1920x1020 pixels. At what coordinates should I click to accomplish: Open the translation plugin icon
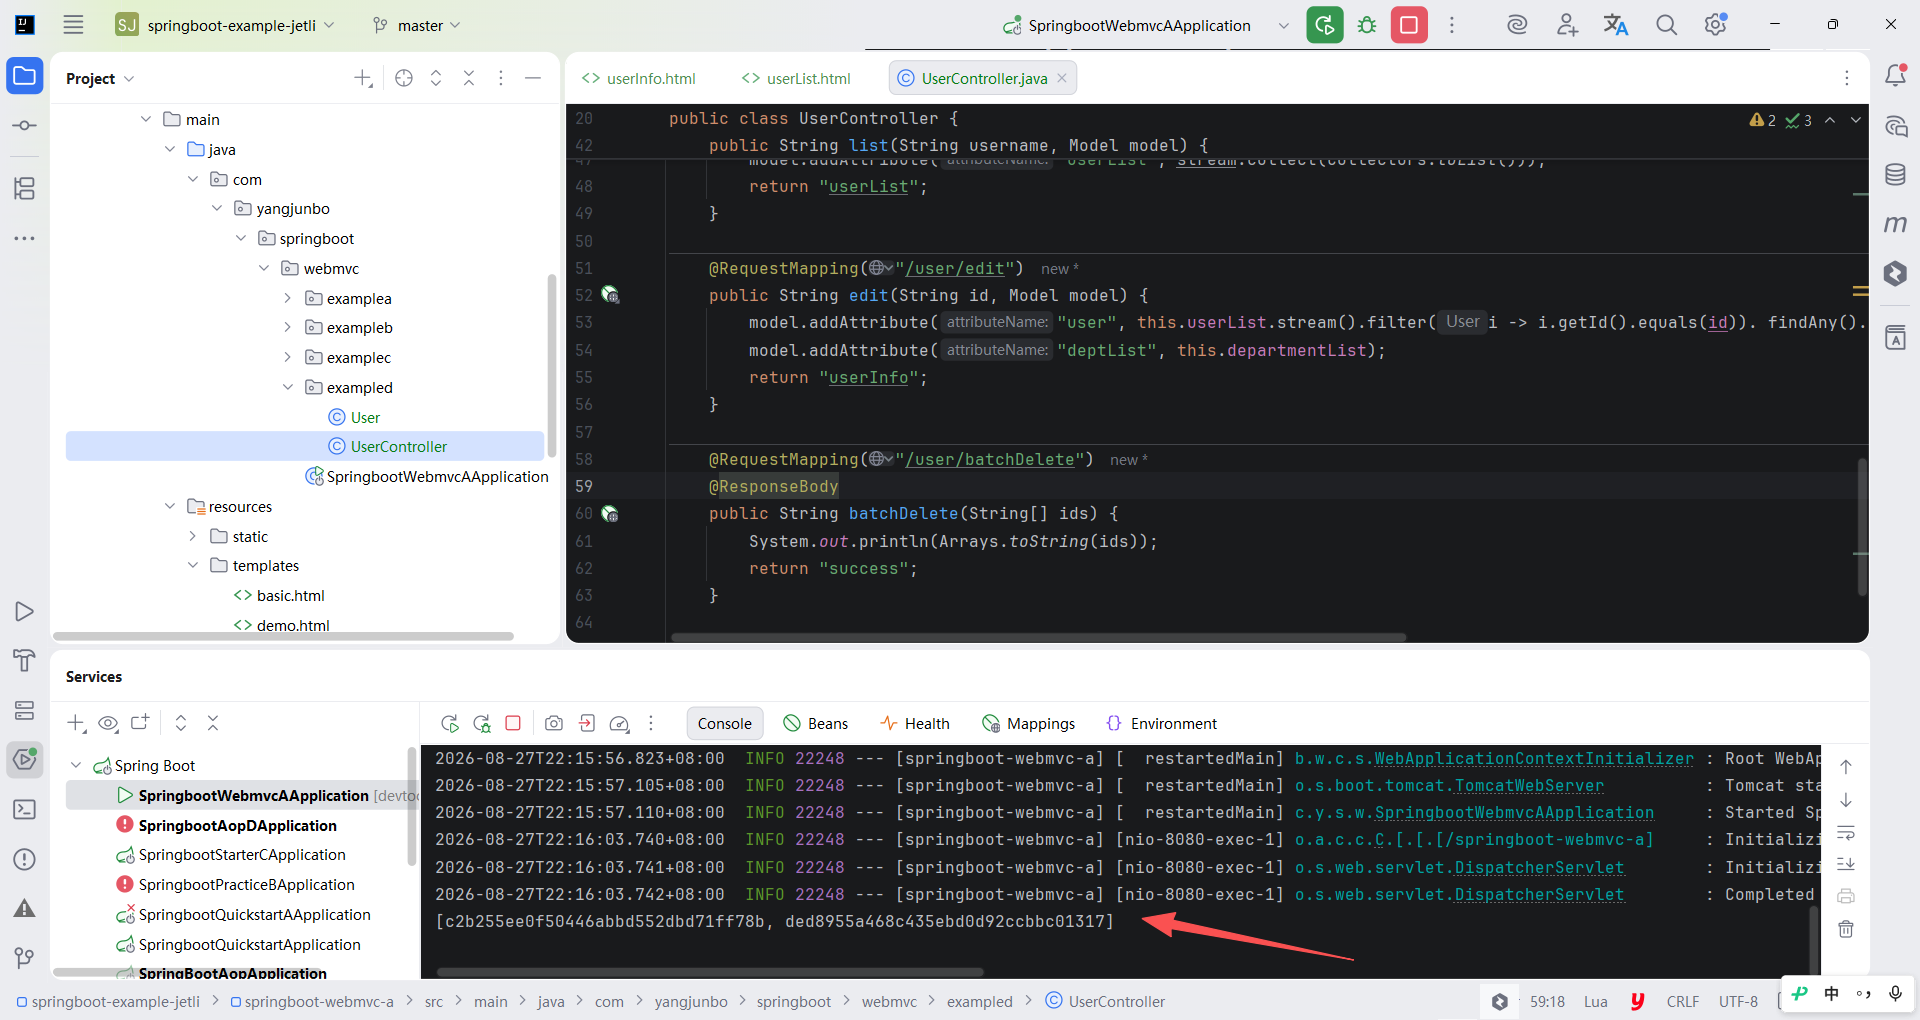[x=1616, y=25]
